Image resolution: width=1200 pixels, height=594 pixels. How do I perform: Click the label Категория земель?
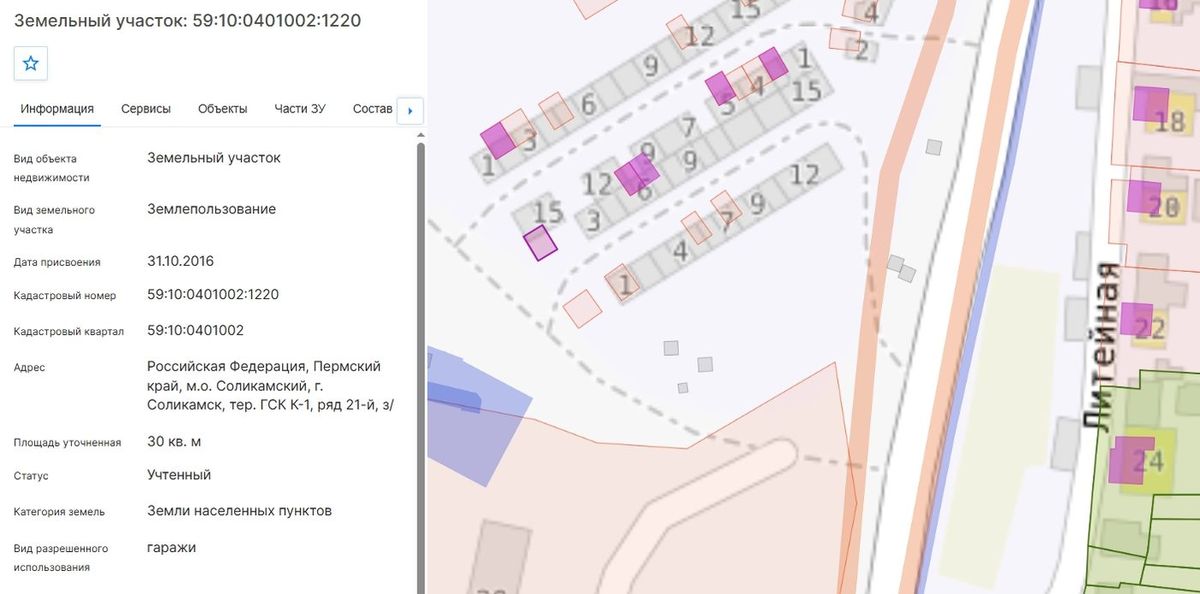[59, 512]
